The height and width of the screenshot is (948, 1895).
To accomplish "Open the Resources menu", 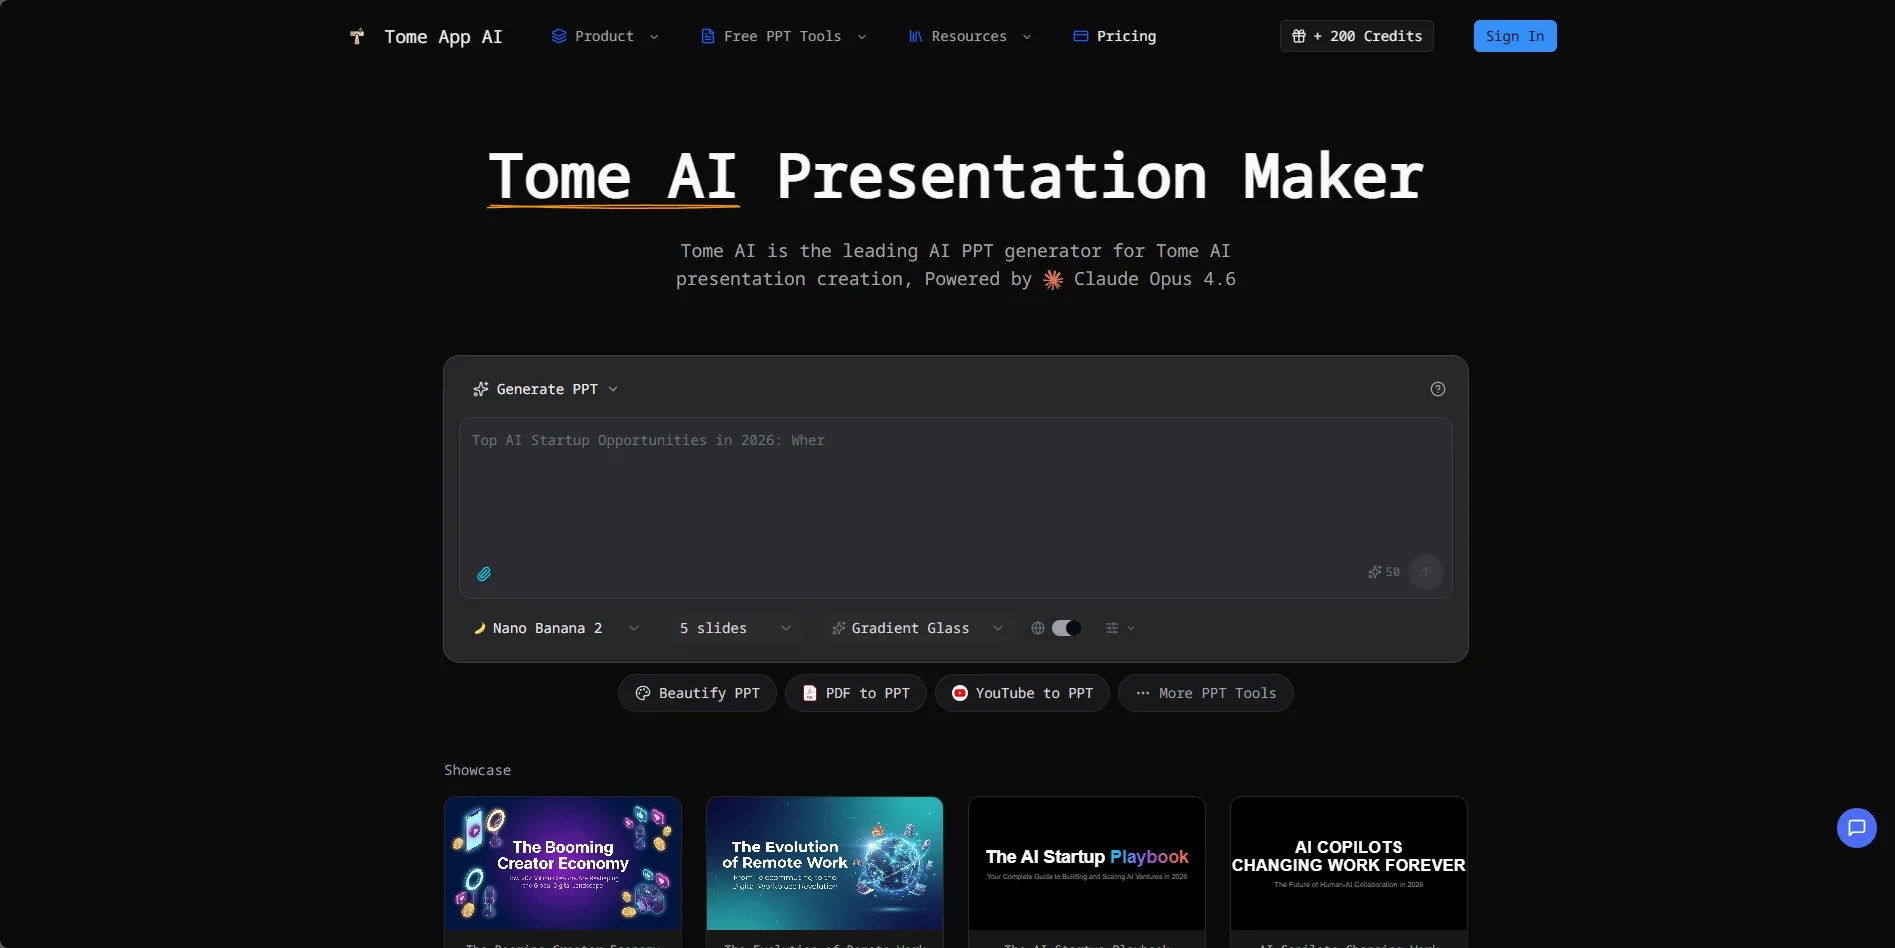I will (x=969, y=36).
